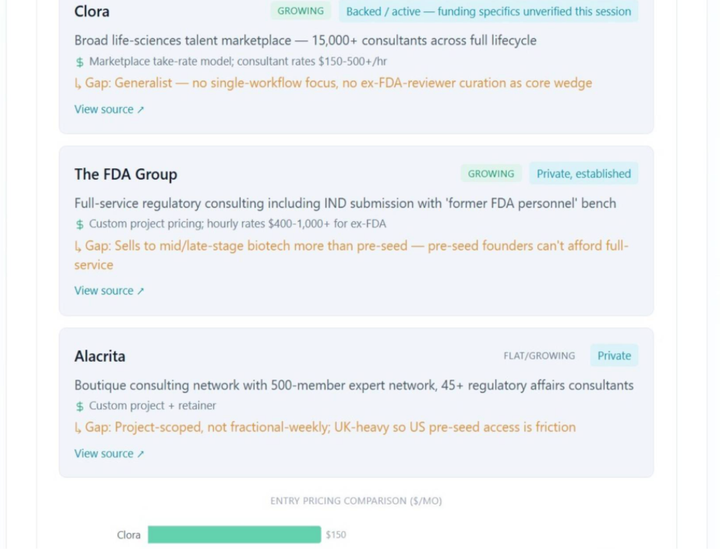Click external-link arrow on Alacrita's View source
Image resolution: width=720 pixels, height=558 pixels.
point(141,454)
